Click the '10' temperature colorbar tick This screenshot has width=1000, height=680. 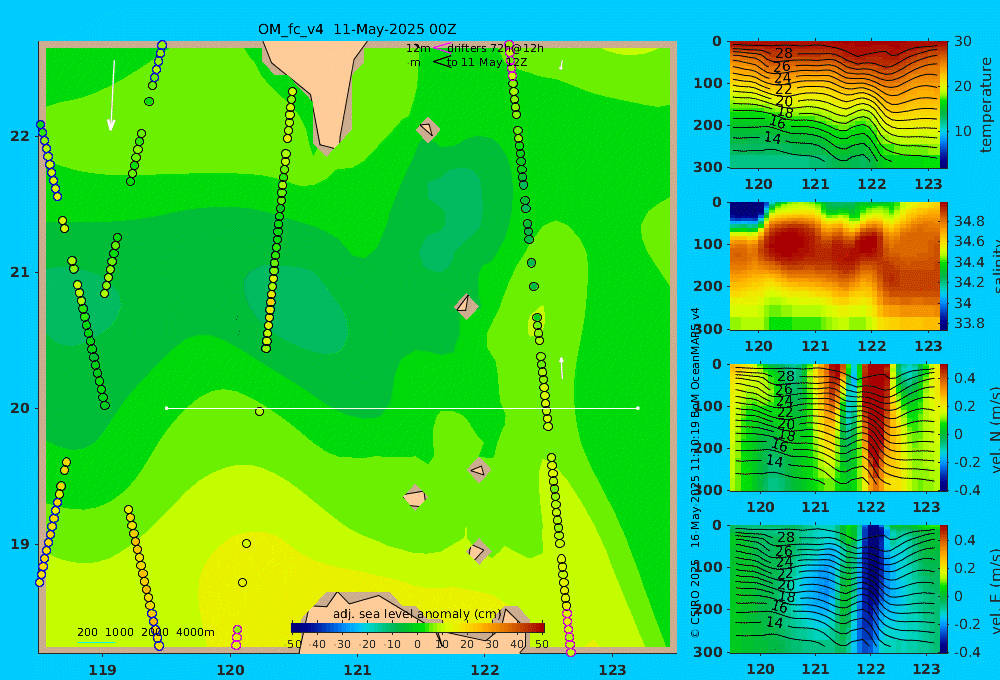pyautogui.click(x=962, y=131)
